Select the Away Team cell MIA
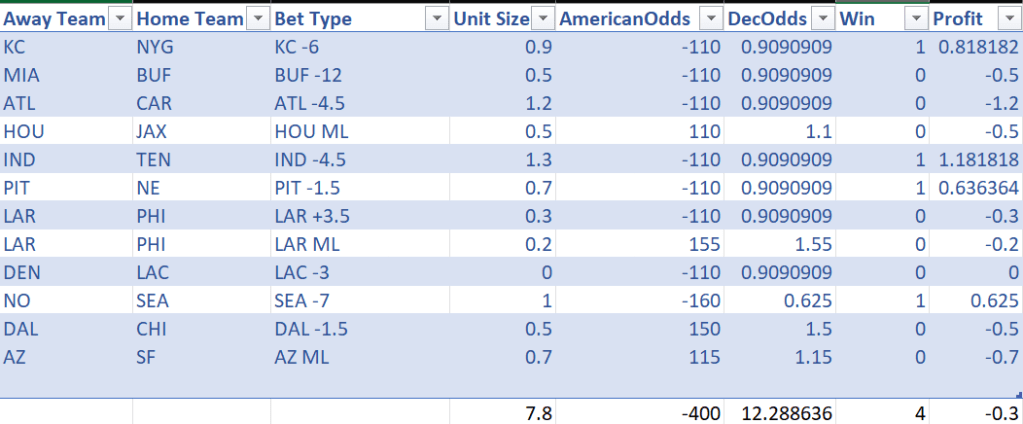Viewport: 1023px width, 424px height. pyautogui.click(x=20, y=74)
